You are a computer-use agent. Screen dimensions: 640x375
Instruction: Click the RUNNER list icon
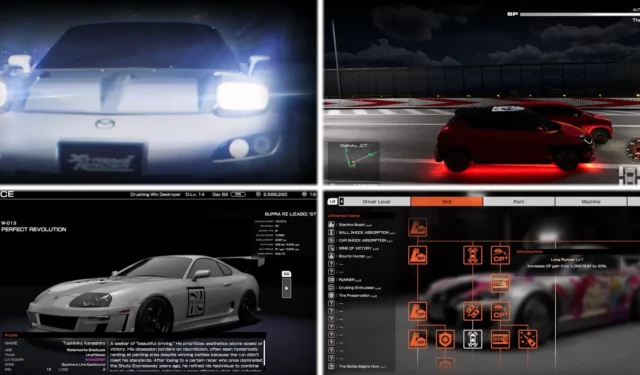click(331, 280)
